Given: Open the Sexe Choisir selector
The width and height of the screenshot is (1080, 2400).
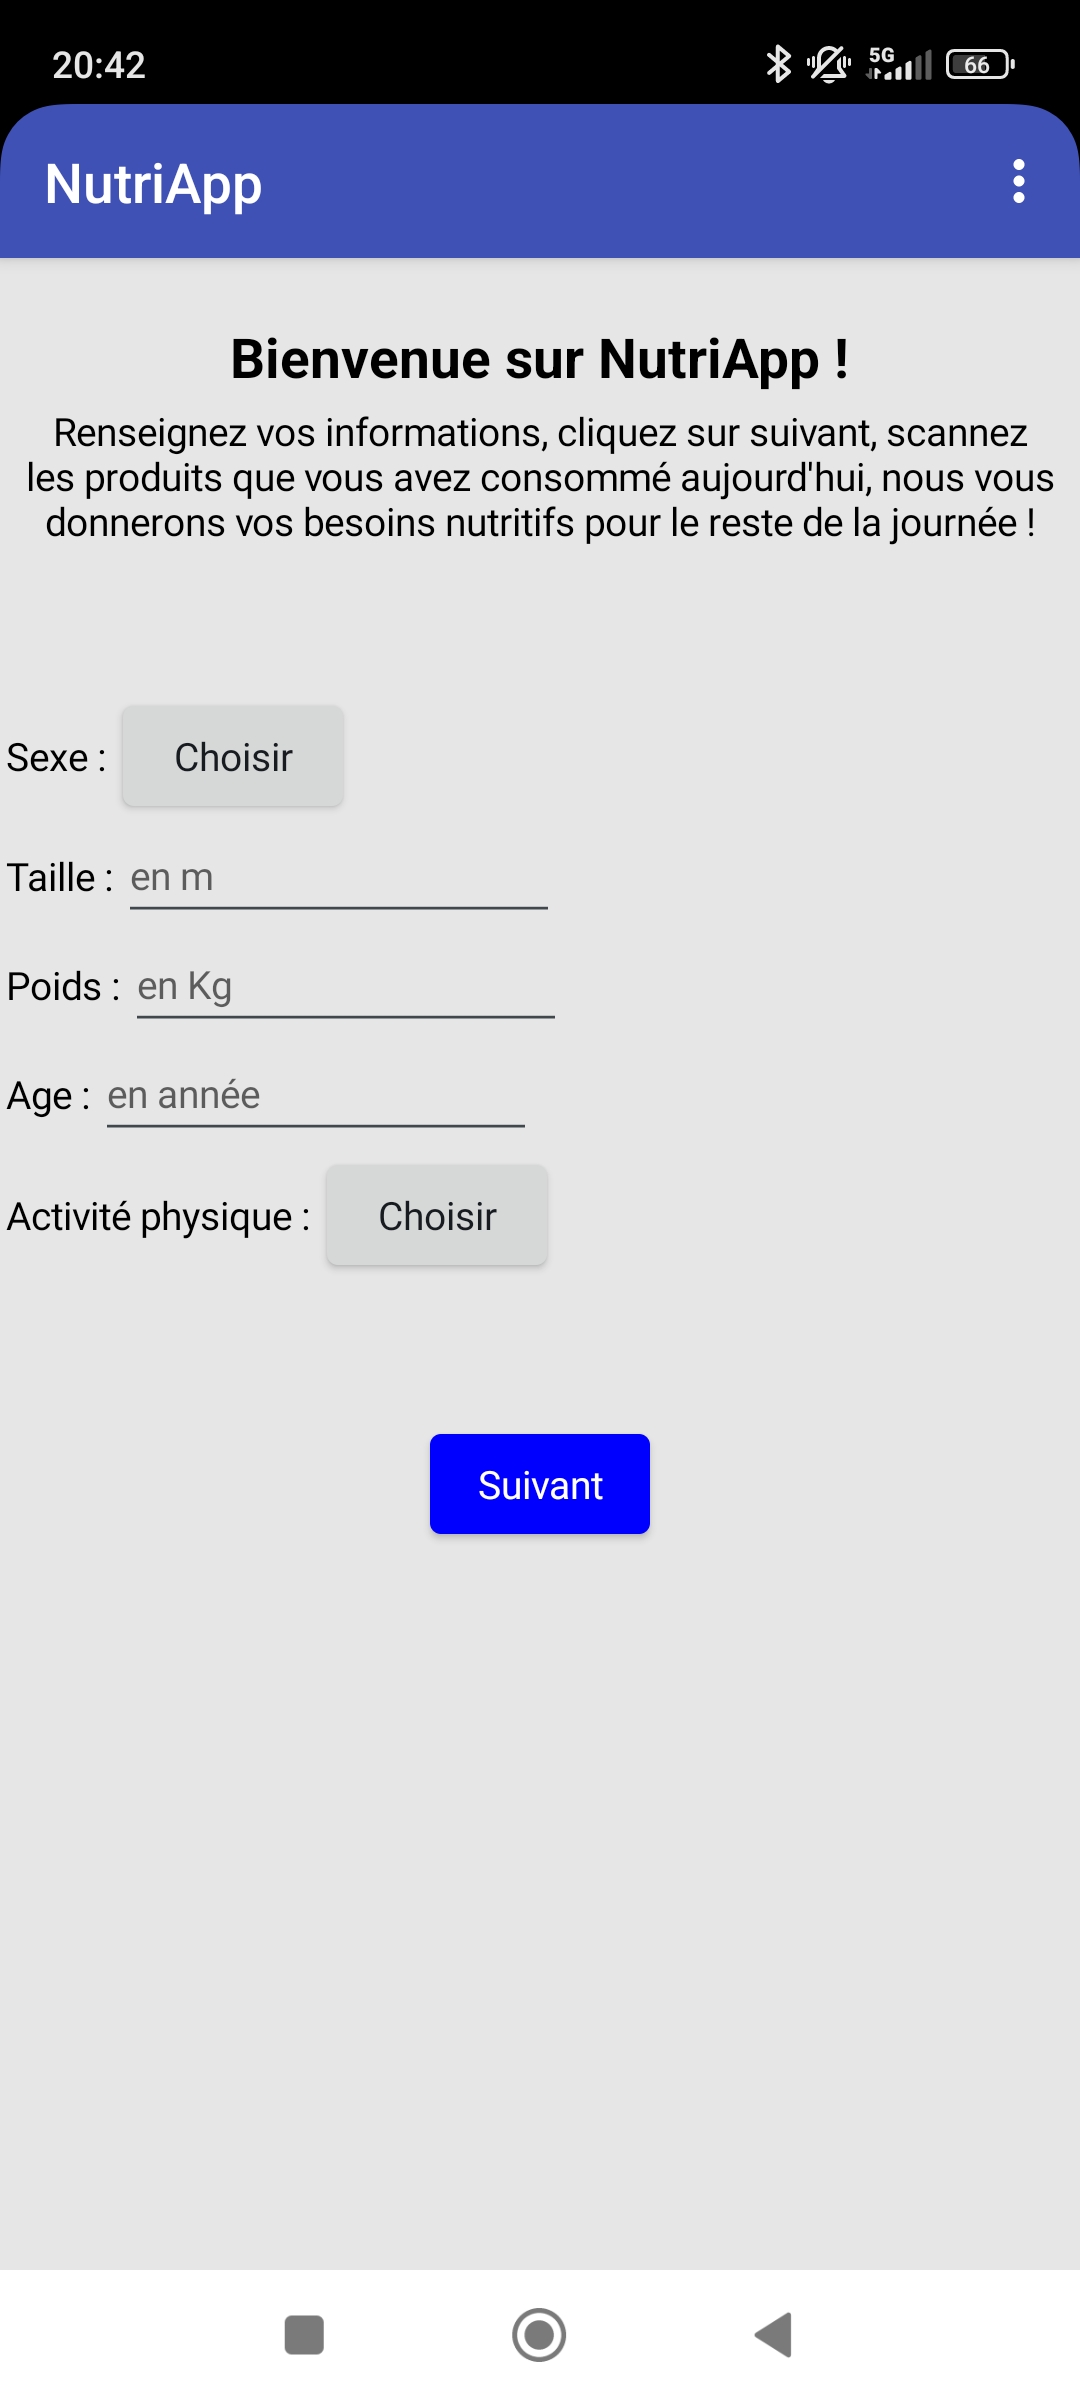Looking at the screenshot, I should [x=233, y=757].
